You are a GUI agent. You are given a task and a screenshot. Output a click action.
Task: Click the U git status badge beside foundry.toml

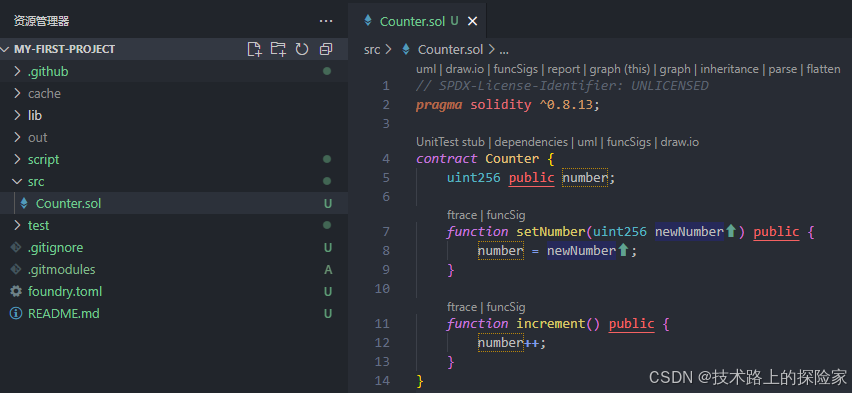[x=328, y=291]
